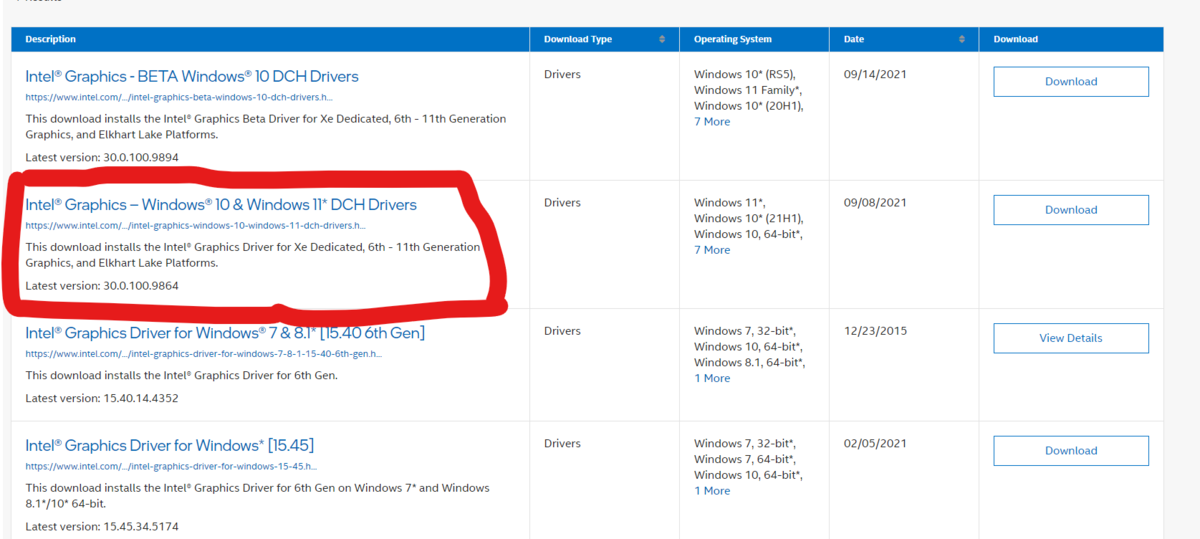Click the date 09/08/2021
The height and width of the screenshot is (539, 1200).
875,202
